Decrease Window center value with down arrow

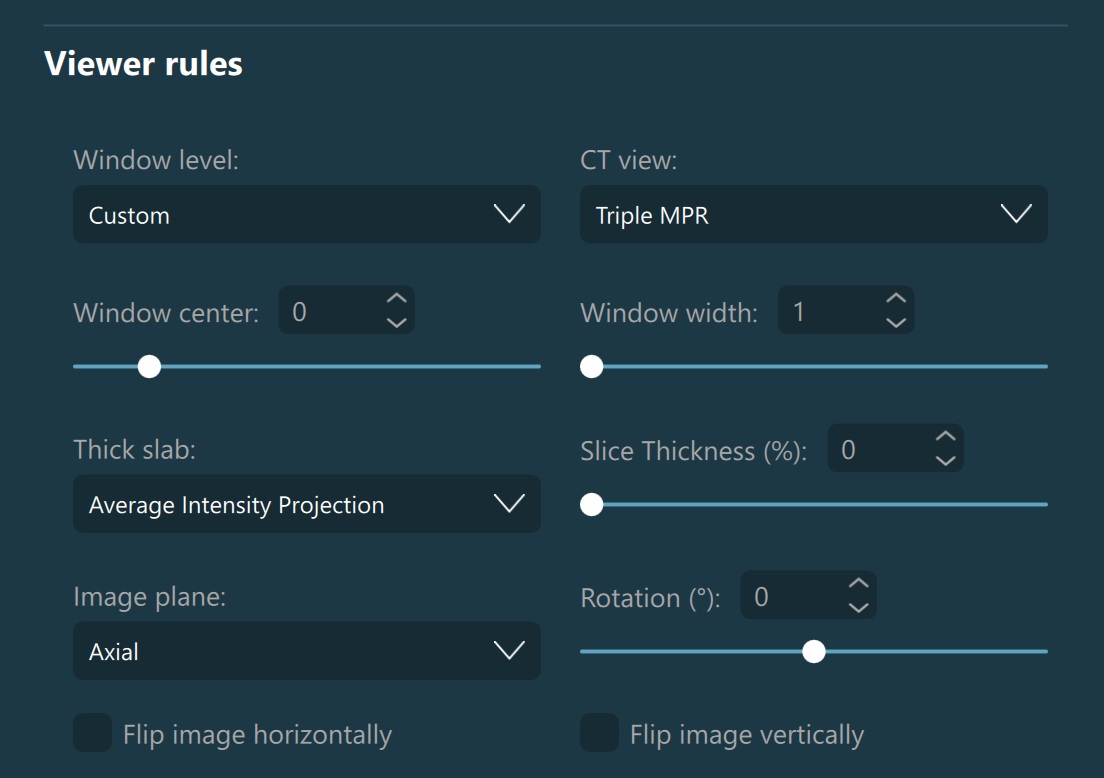[x=396, y=323]
